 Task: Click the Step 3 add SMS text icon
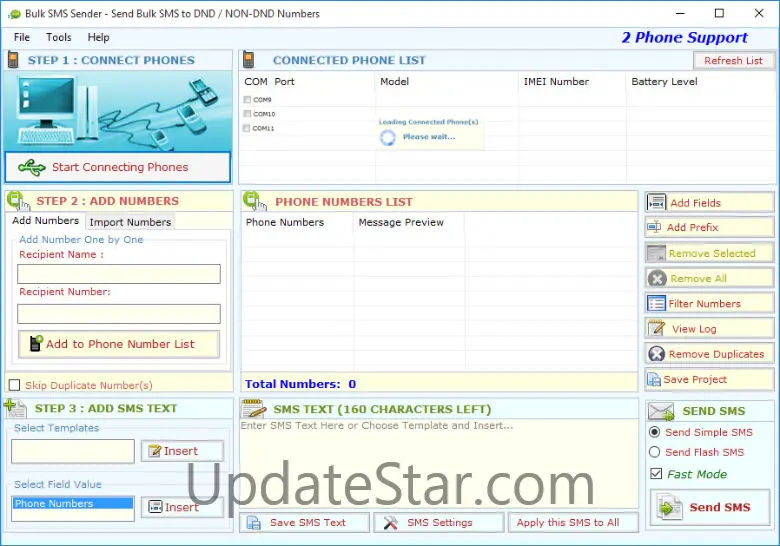pyautogui.click(x=15, y=408)
